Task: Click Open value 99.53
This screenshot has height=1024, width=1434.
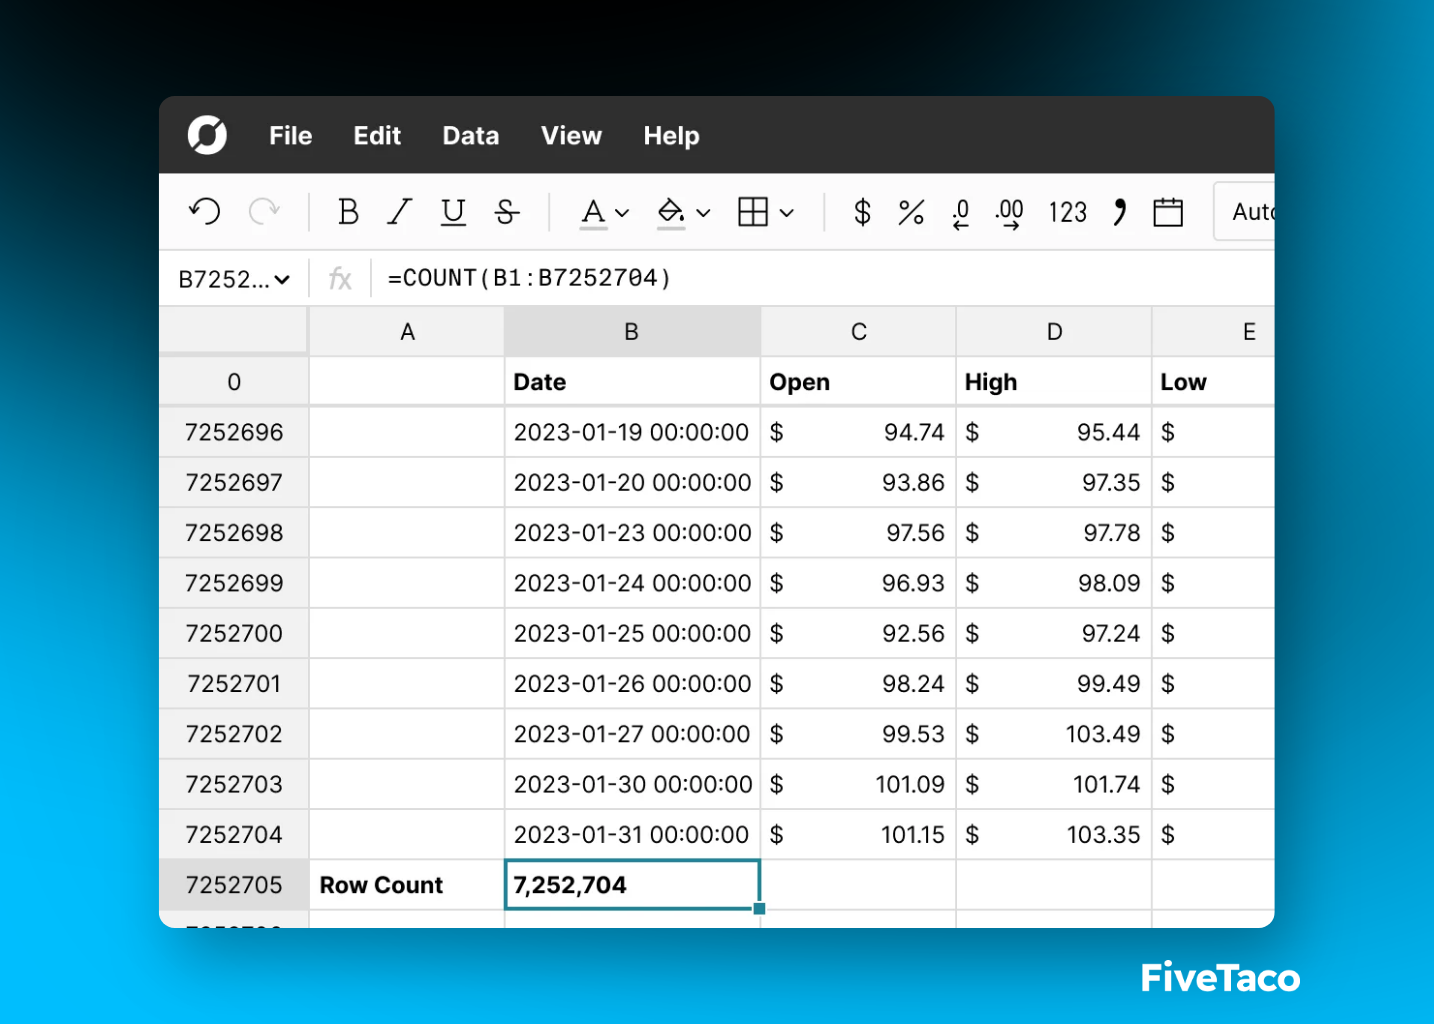Action: [x=858, y=734]
